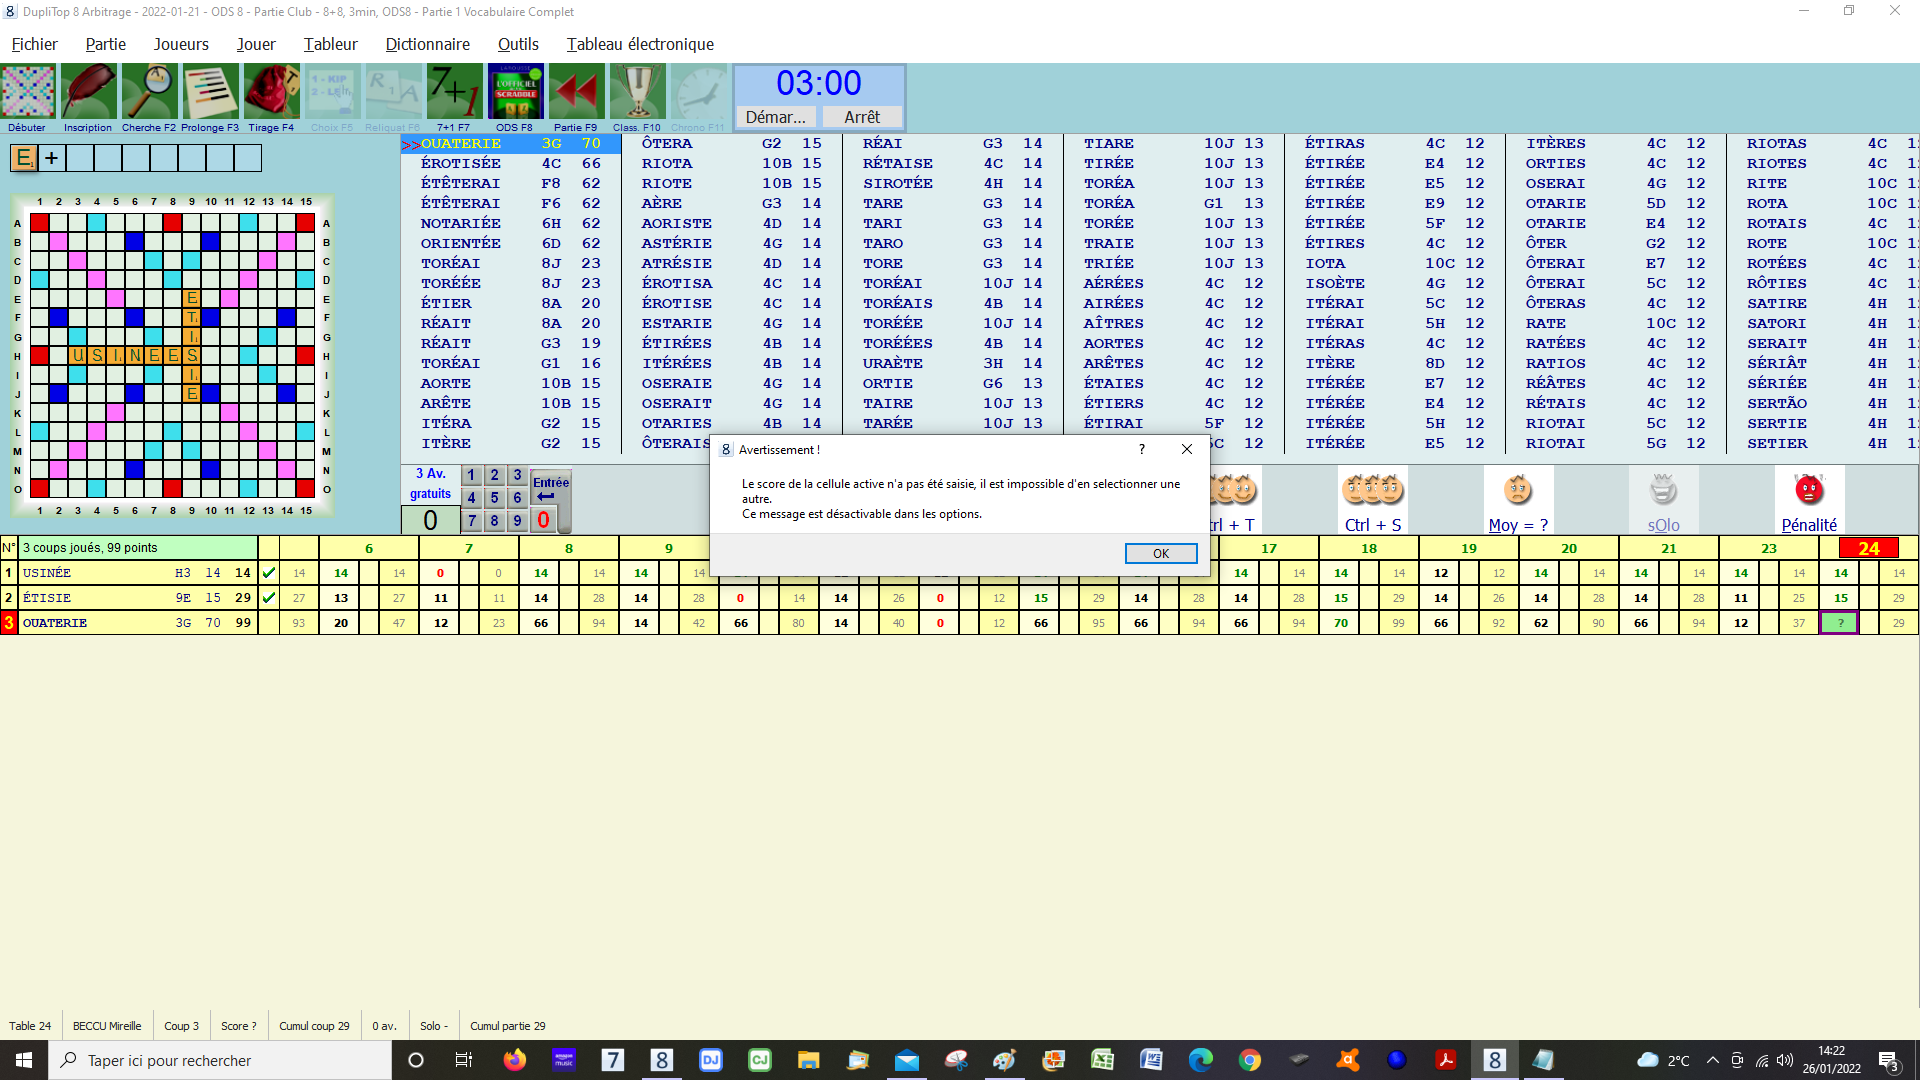Screen dimensions: 1920x1080
Task: Click the Arrêt timer button
Action: [862, 117]
